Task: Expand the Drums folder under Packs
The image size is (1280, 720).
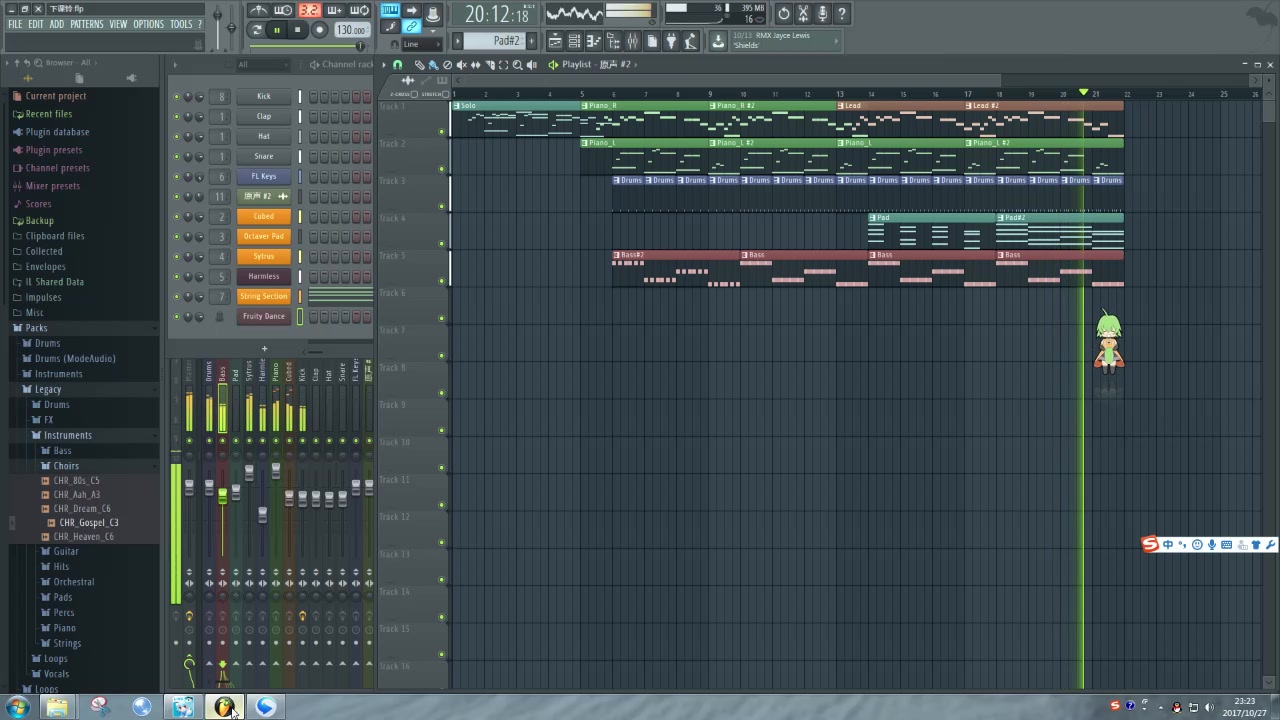Action: point(46,343)
